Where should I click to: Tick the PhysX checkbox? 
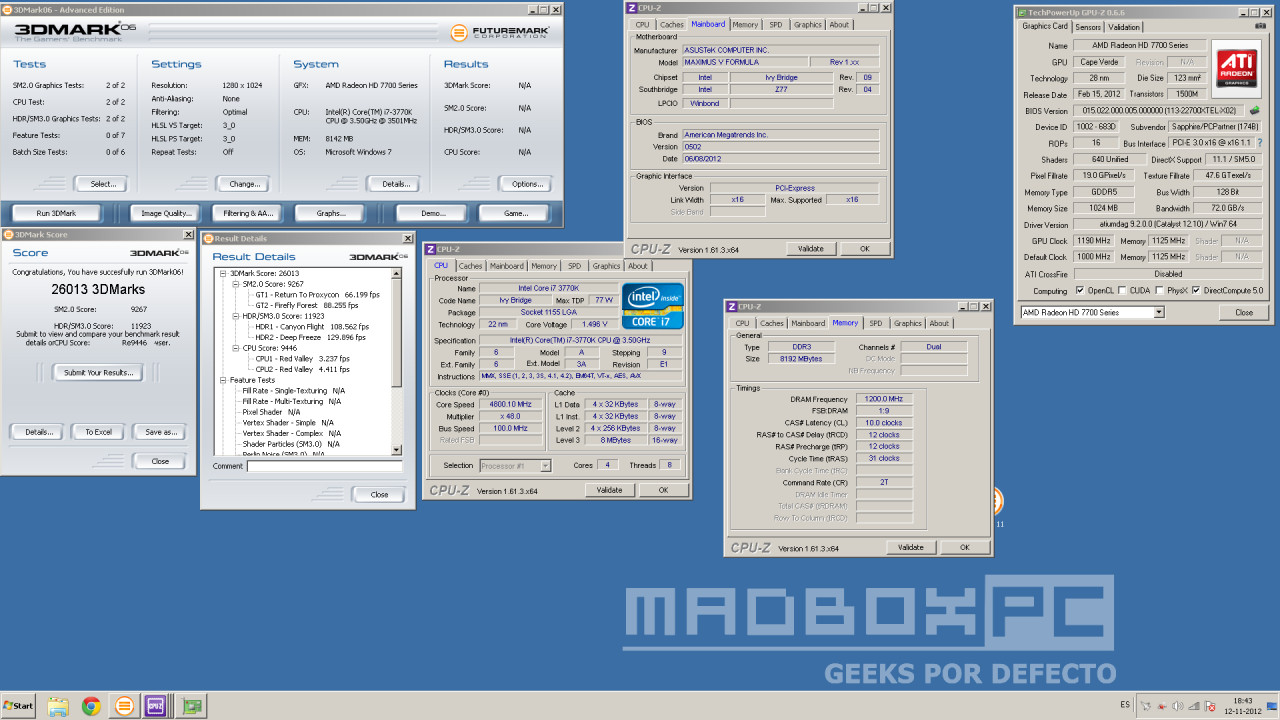coord(1159,291)
